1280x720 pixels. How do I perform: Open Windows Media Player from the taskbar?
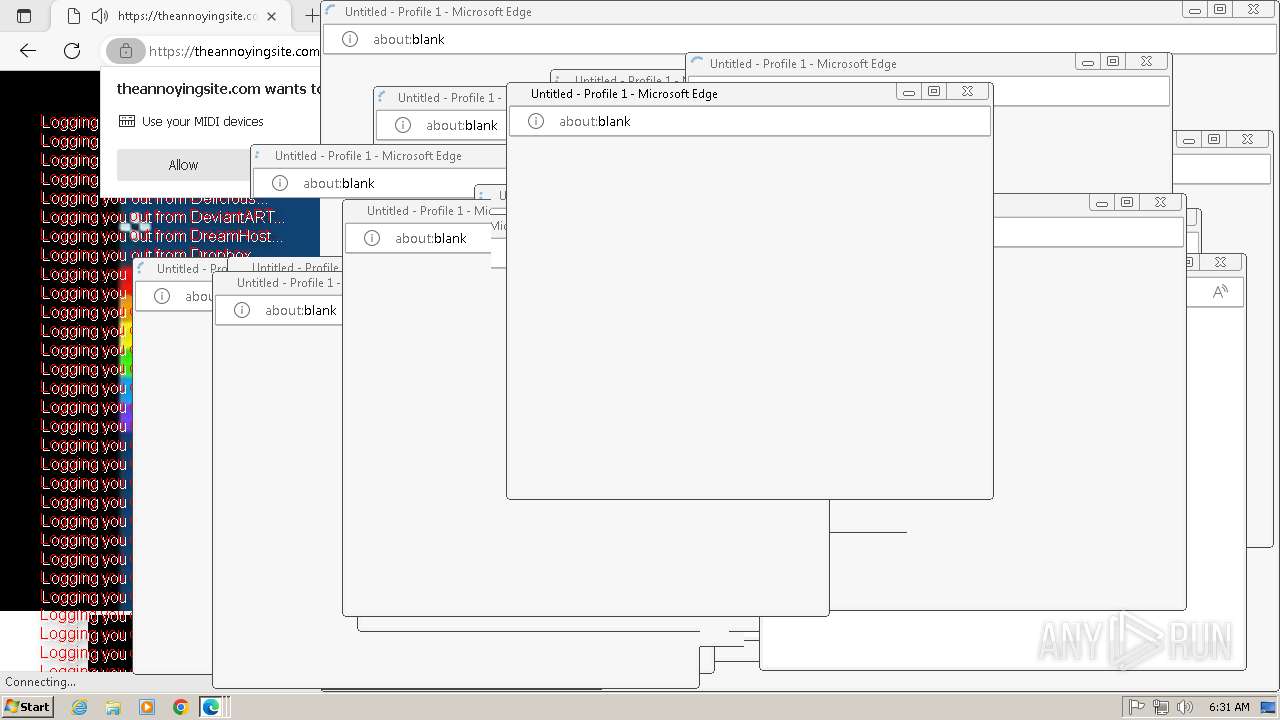tap(147, 707)
